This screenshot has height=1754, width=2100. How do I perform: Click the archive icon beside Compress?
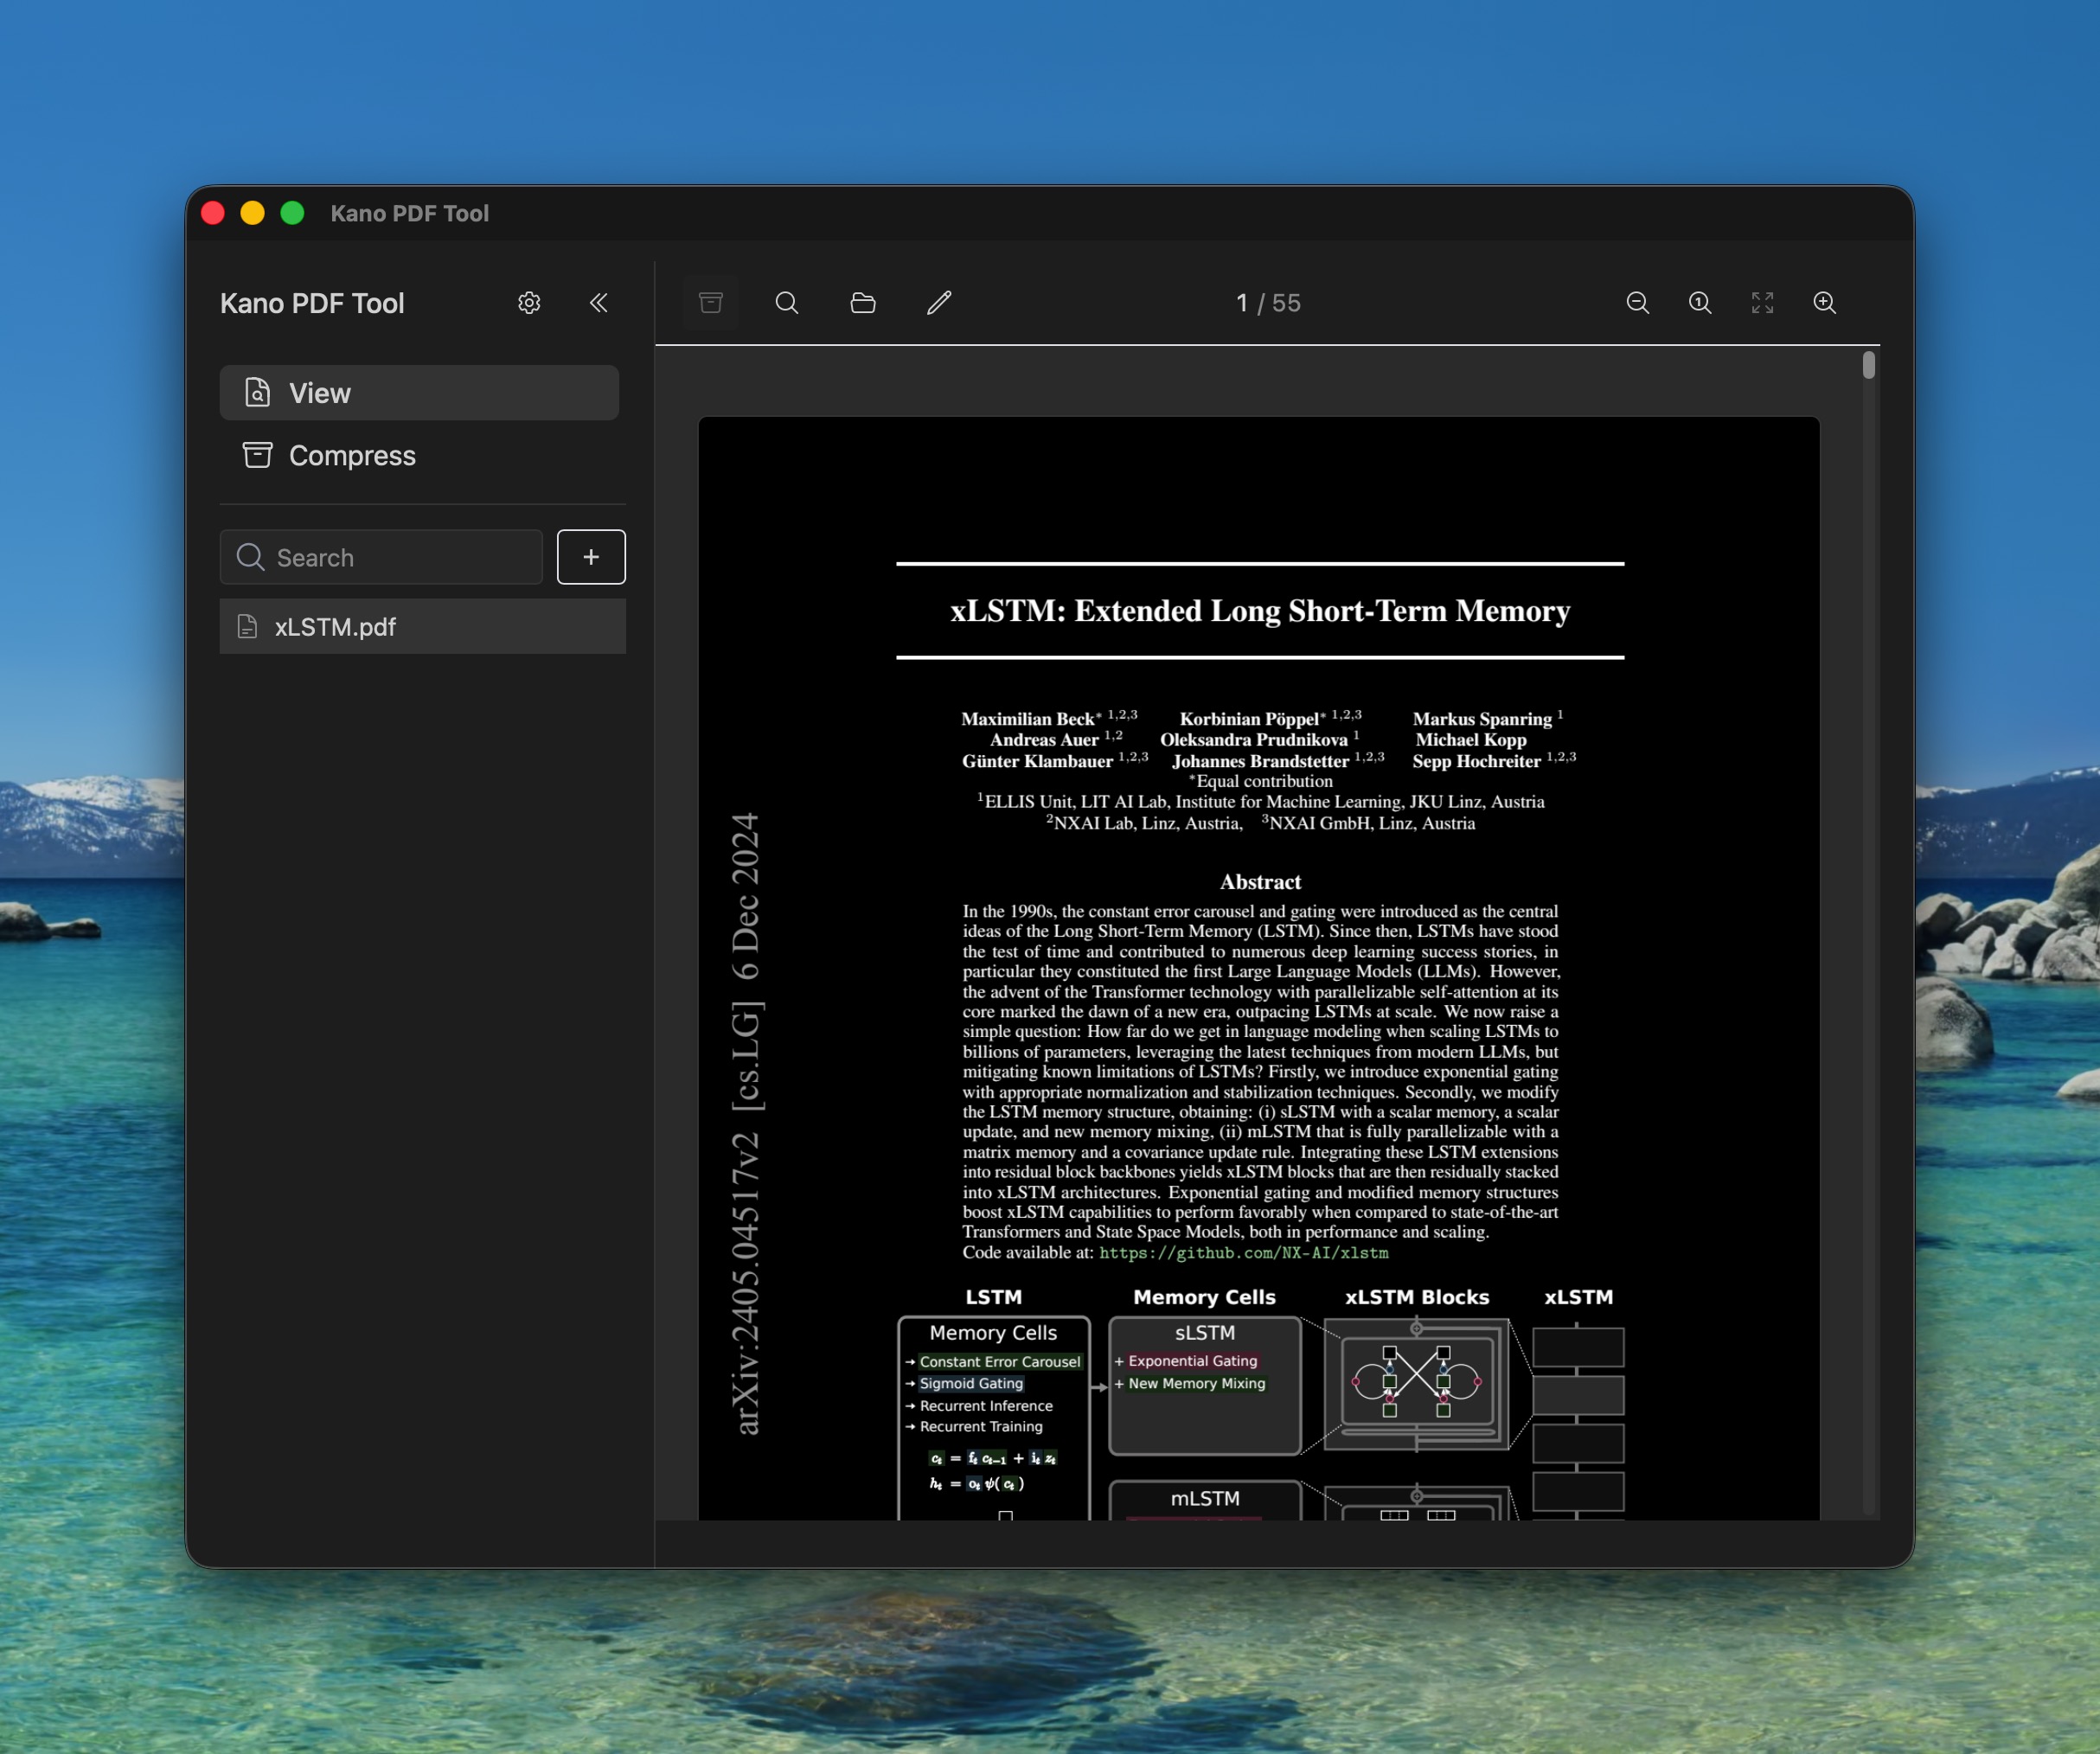[257, 455]
